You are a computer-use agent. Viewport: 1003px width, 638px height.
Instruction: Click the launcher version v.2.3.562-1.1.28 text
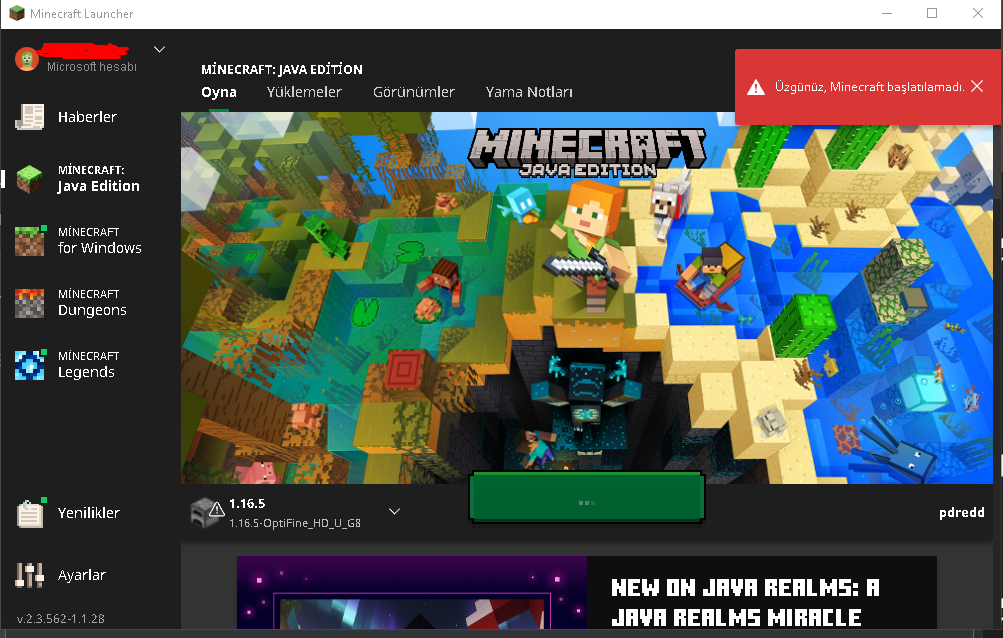61,619
